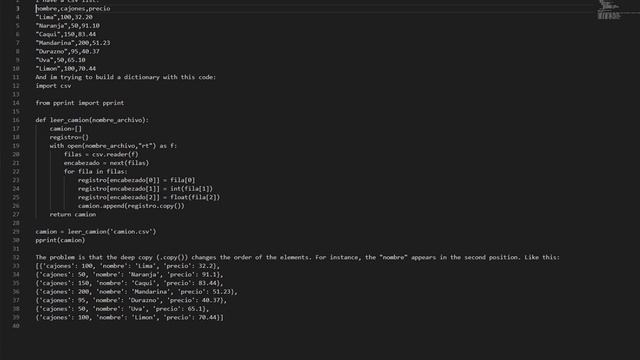Click "registro[encabezado[0]] = fila[0]" line
Image resolution: width=640 pixels, height=360 pixels.
click(137, 180)
